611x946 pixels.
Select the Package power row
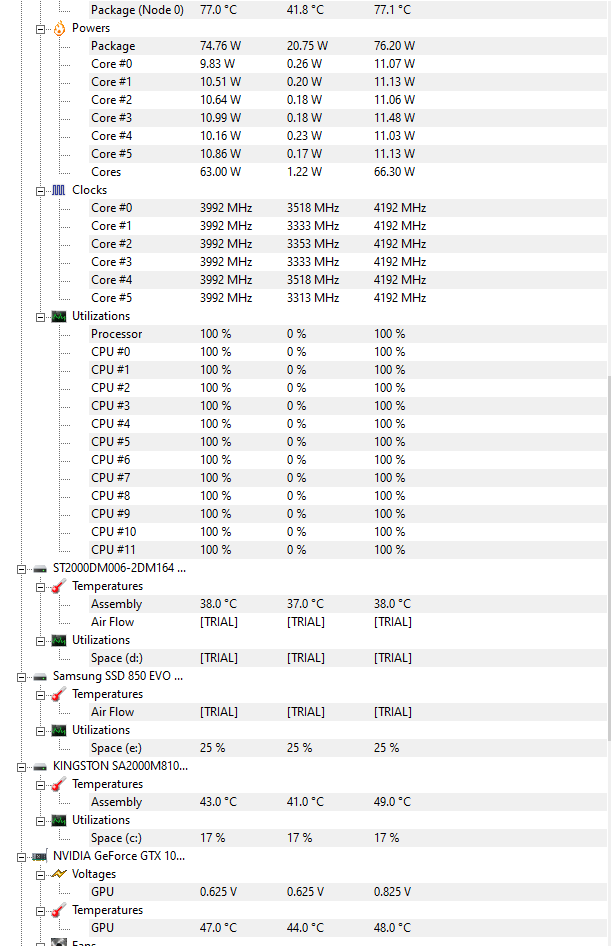click(112, 46)
